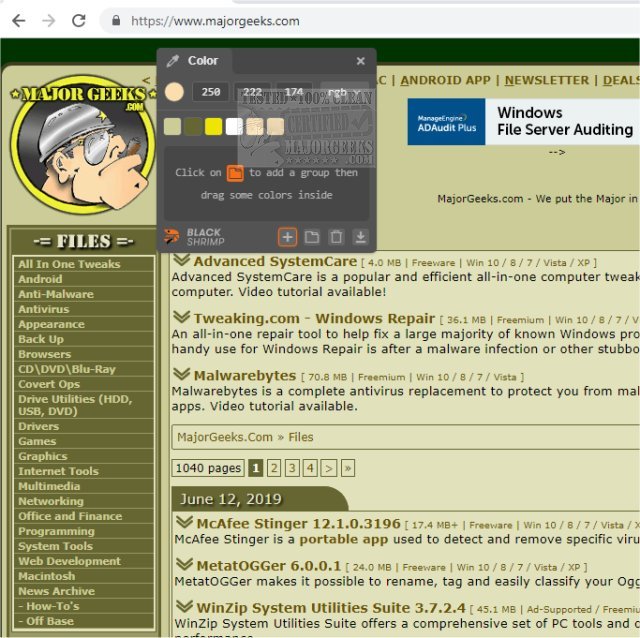Click the trash delete icon
The height and width of the screenshot is (638, 640).
click(336, 237)
